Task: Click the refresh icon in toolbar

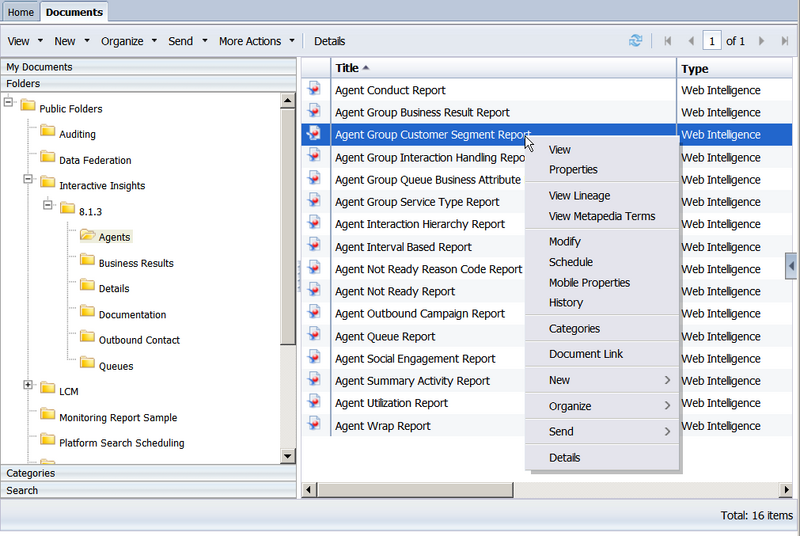Action: [x=635, y=41]
